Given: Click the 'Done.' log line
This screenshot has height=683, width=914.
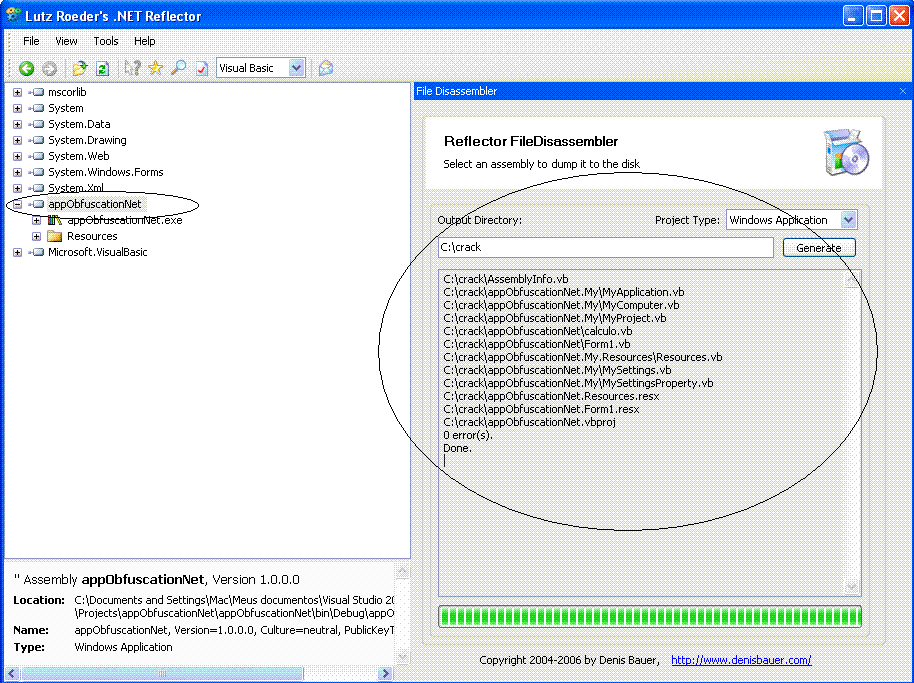Looking at the screenshot, I should [458, 448].
